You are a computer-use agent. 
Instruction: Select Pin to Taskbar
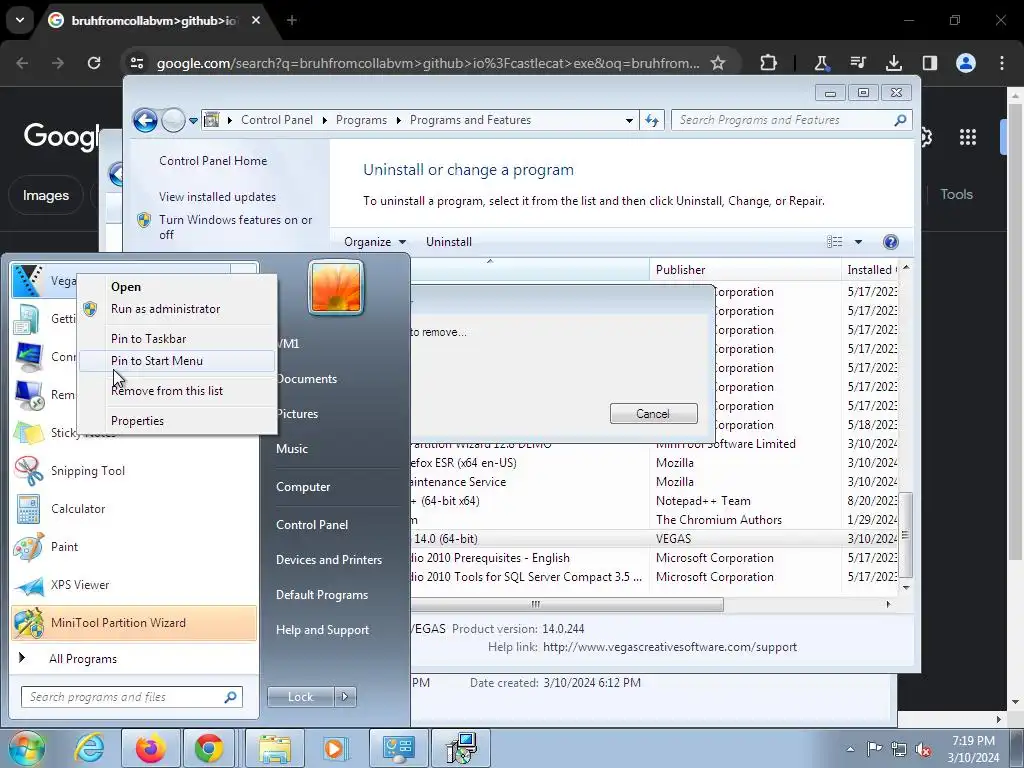148,339
